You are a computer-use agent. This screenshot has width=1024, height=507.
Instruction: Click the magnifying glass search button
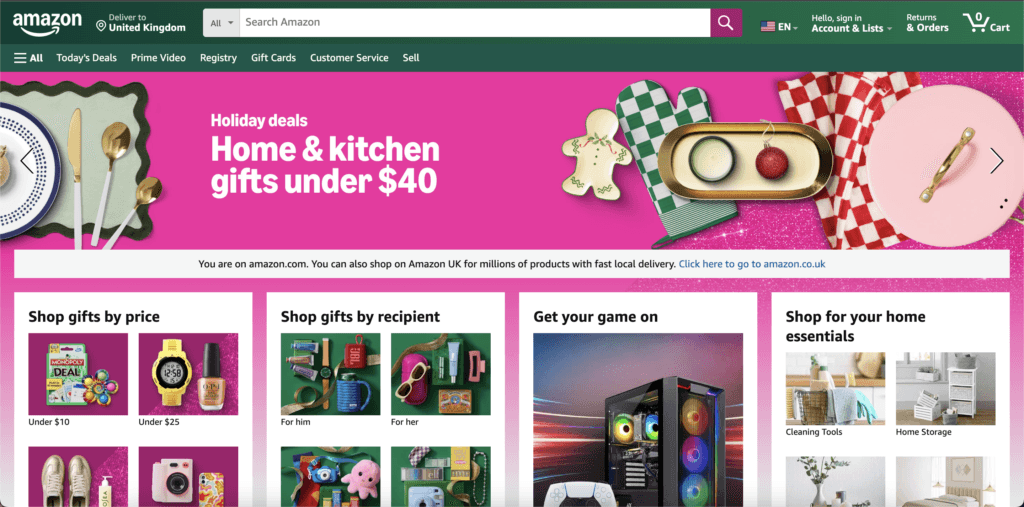coord(726,23)
